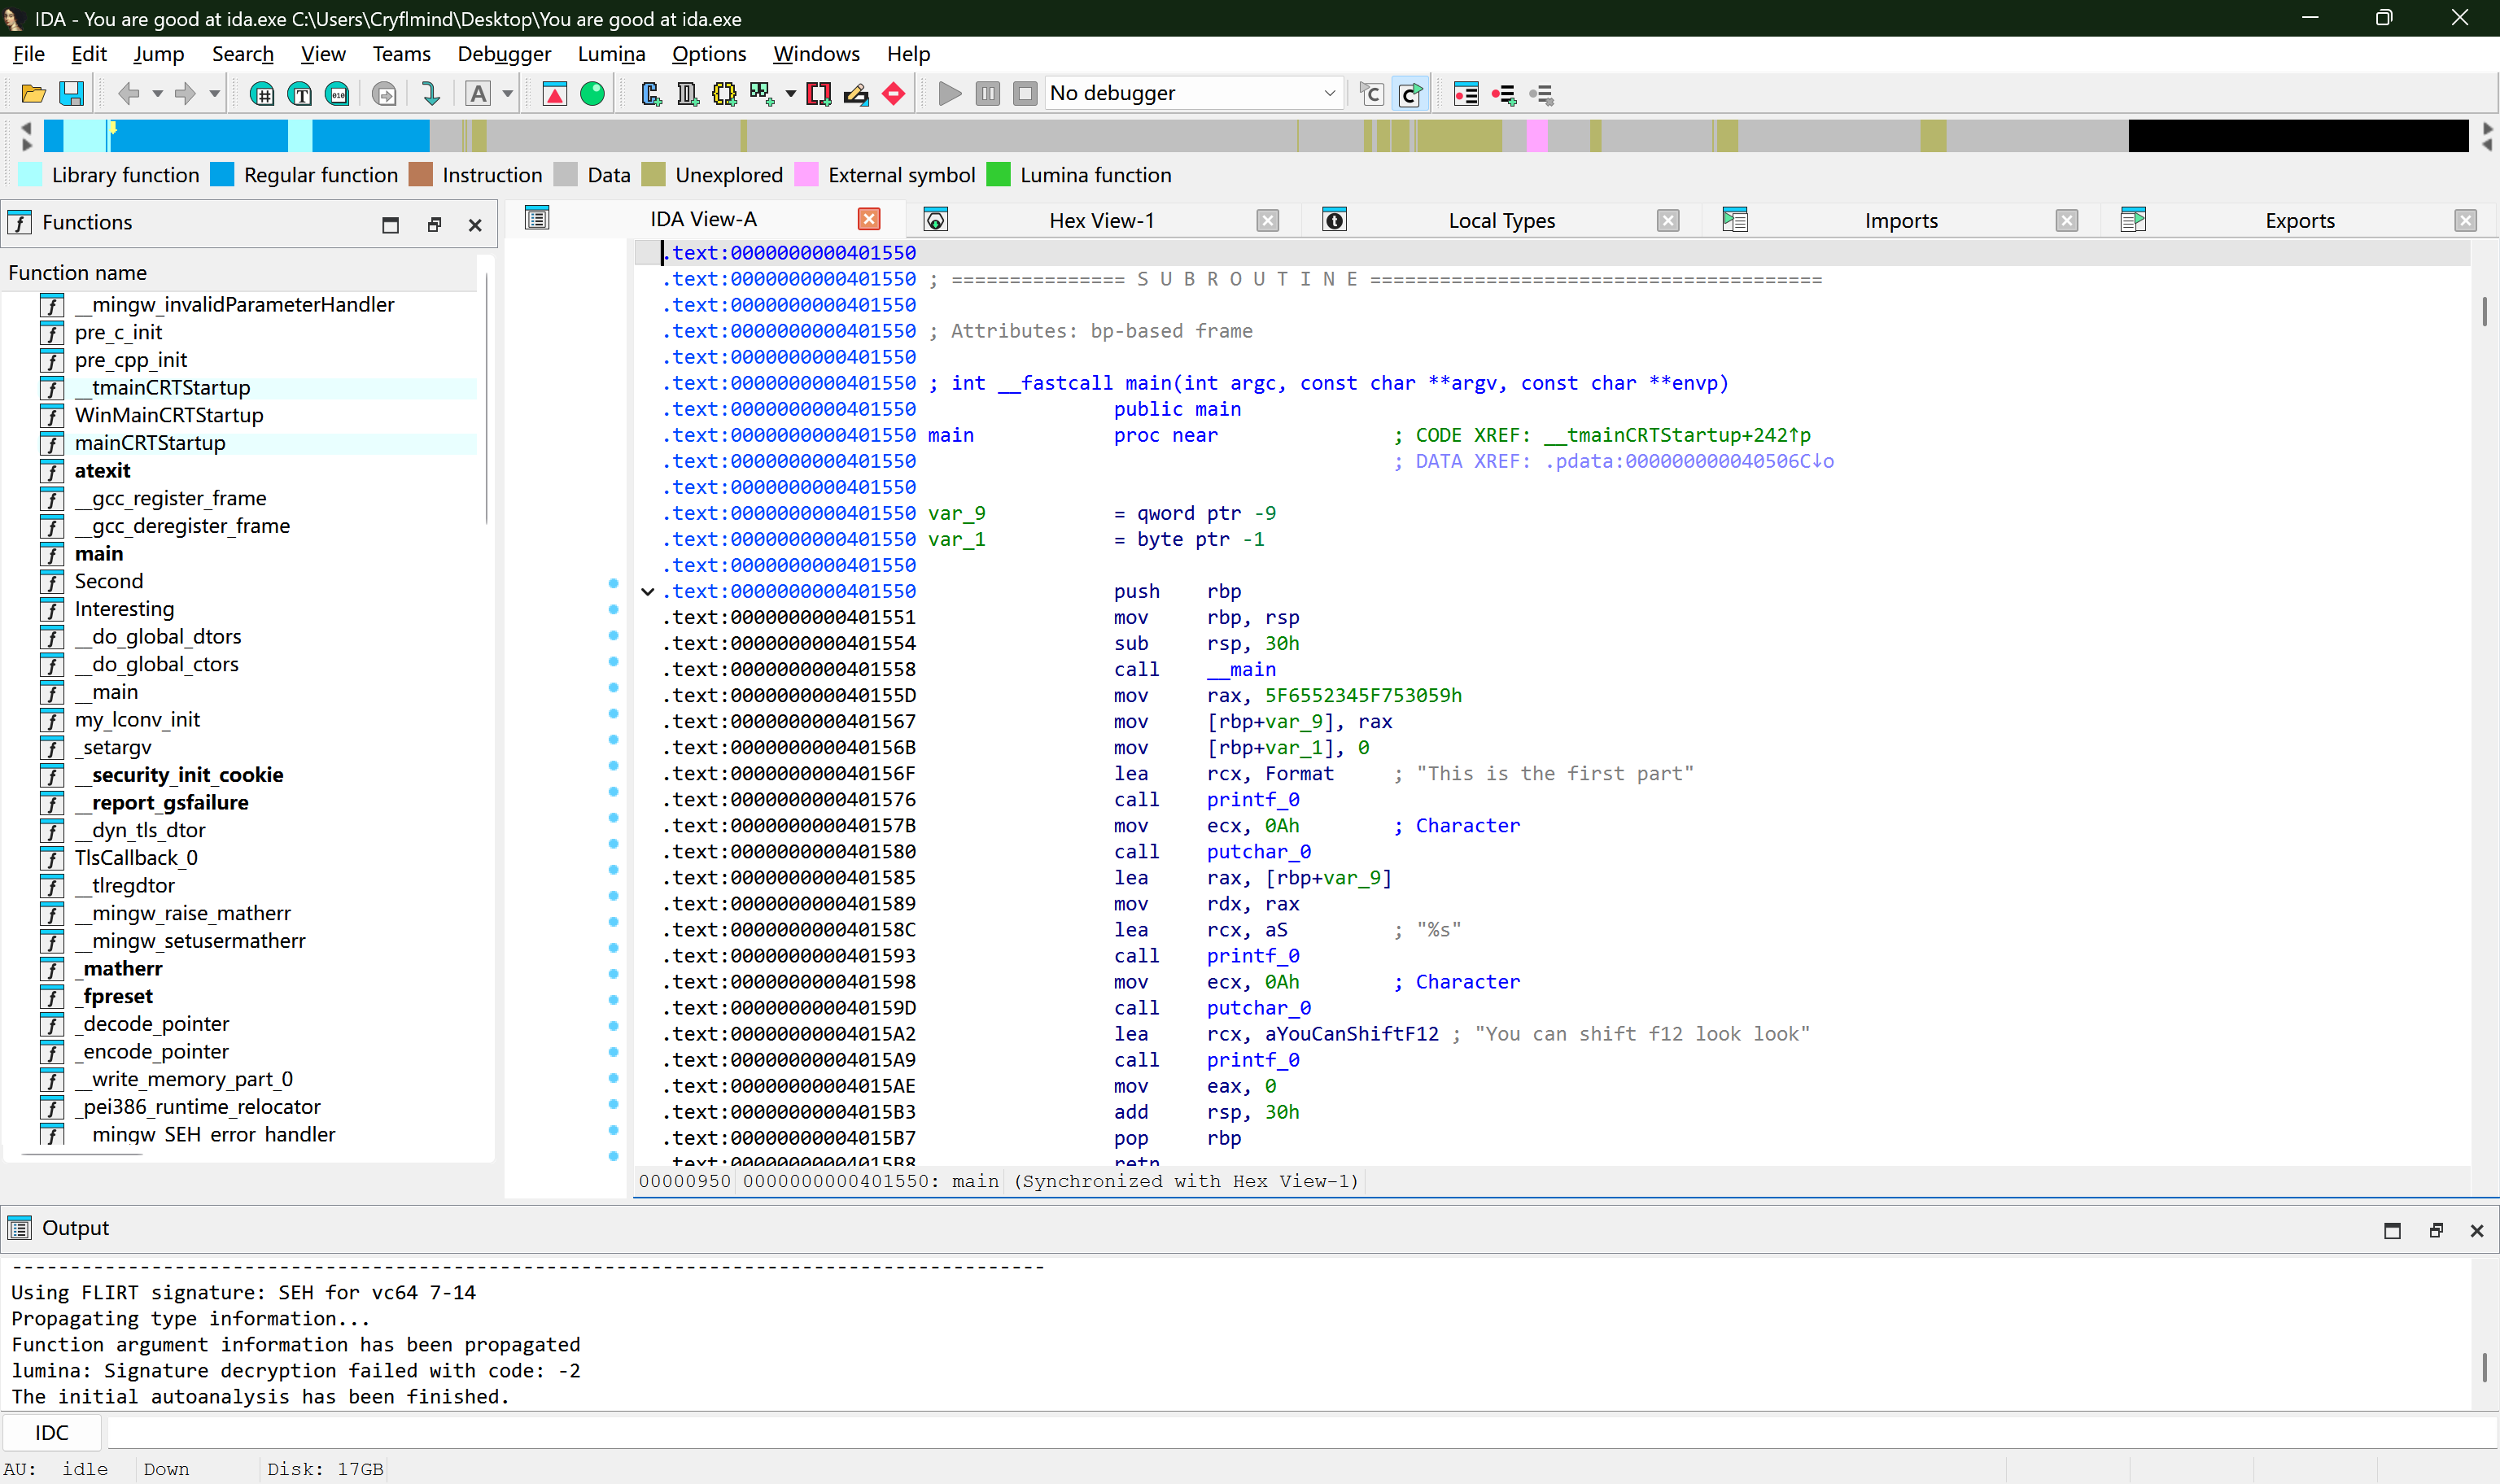Toggle the step-over C icon in toolbar
2500x1484 pixels.
coord(1370,93)
